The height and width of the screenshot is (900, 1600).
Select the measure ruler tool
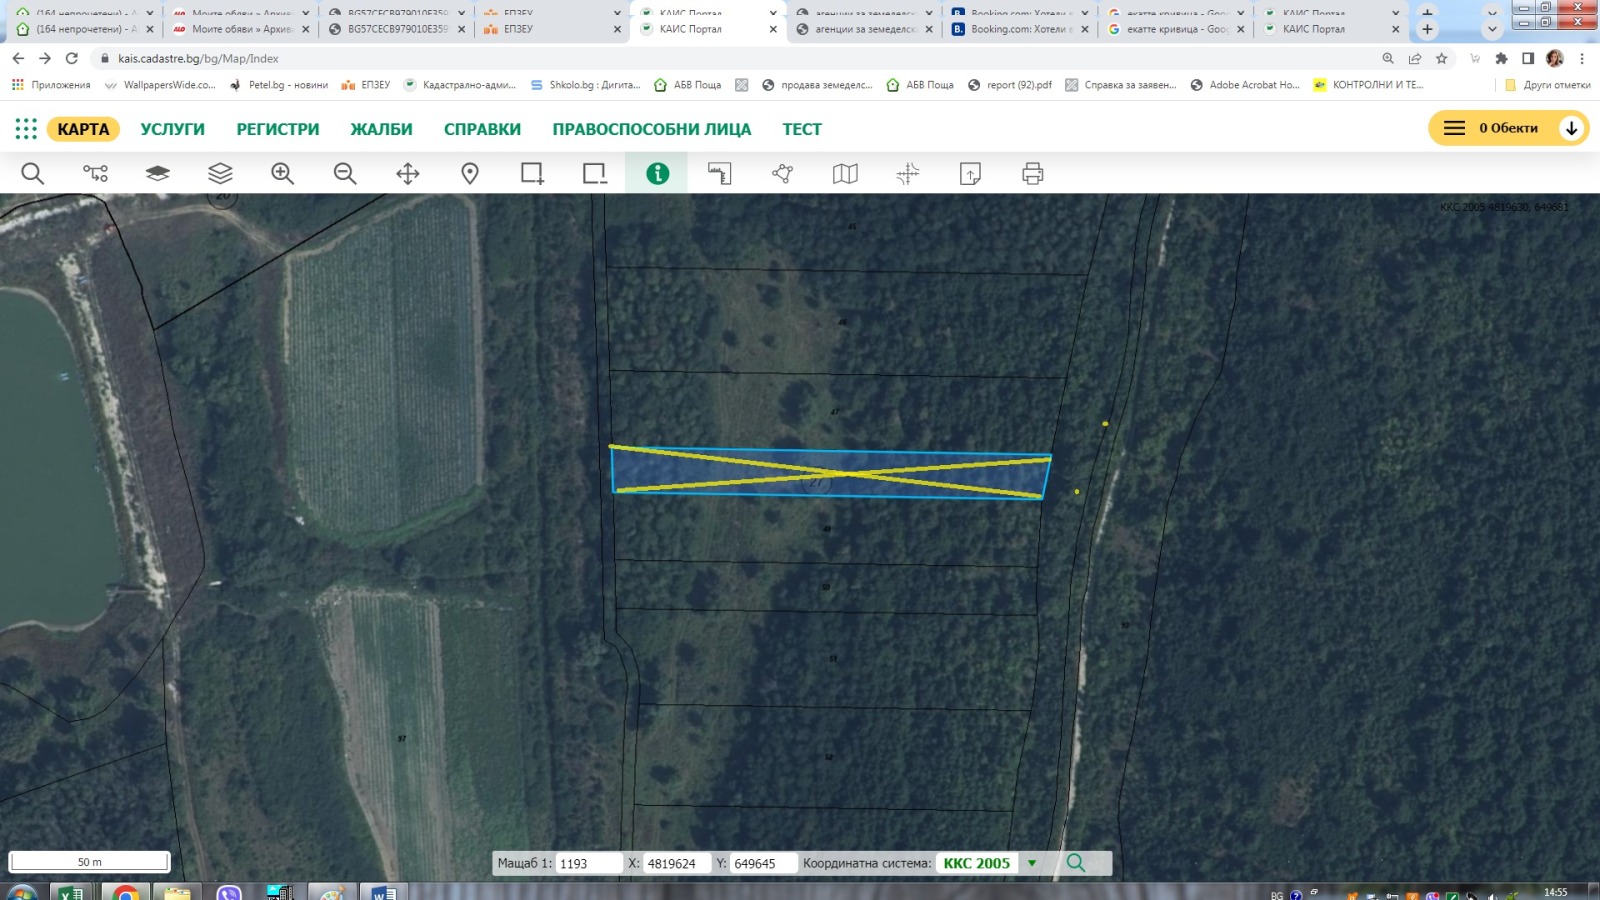click(x=719, y=174)
